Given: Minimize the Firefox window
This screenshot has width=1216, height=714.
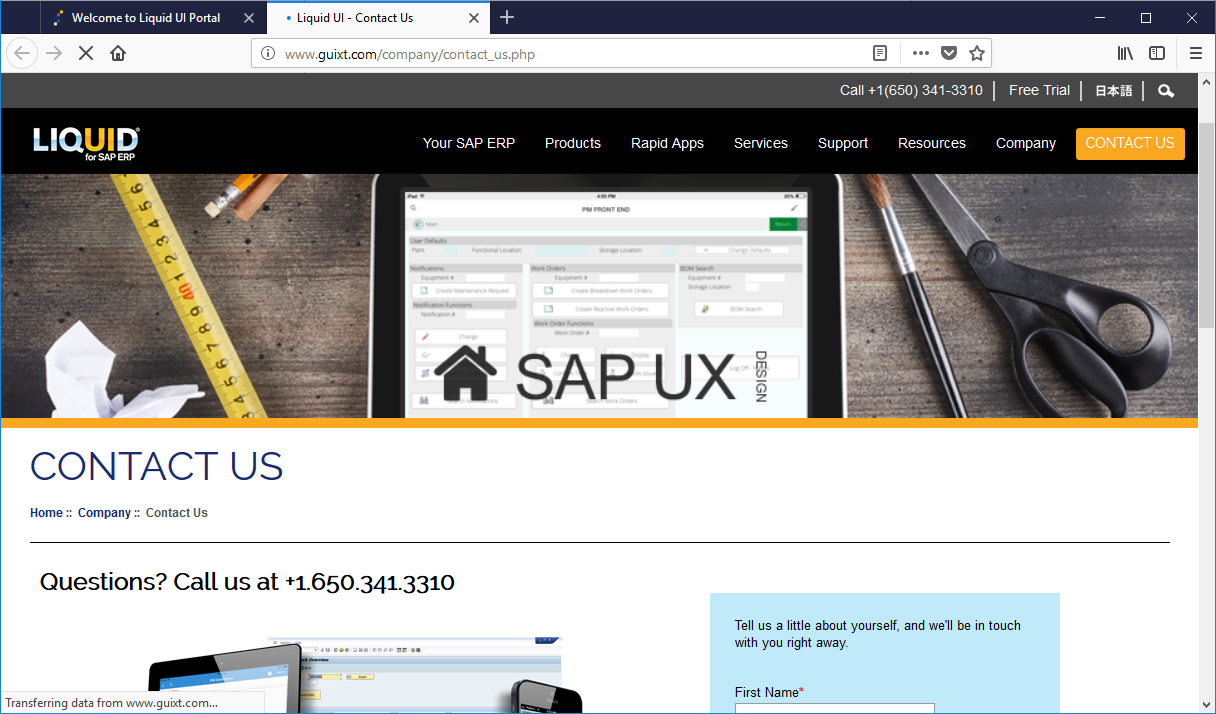Looking at the screenshot, I should click(1100, 17).
